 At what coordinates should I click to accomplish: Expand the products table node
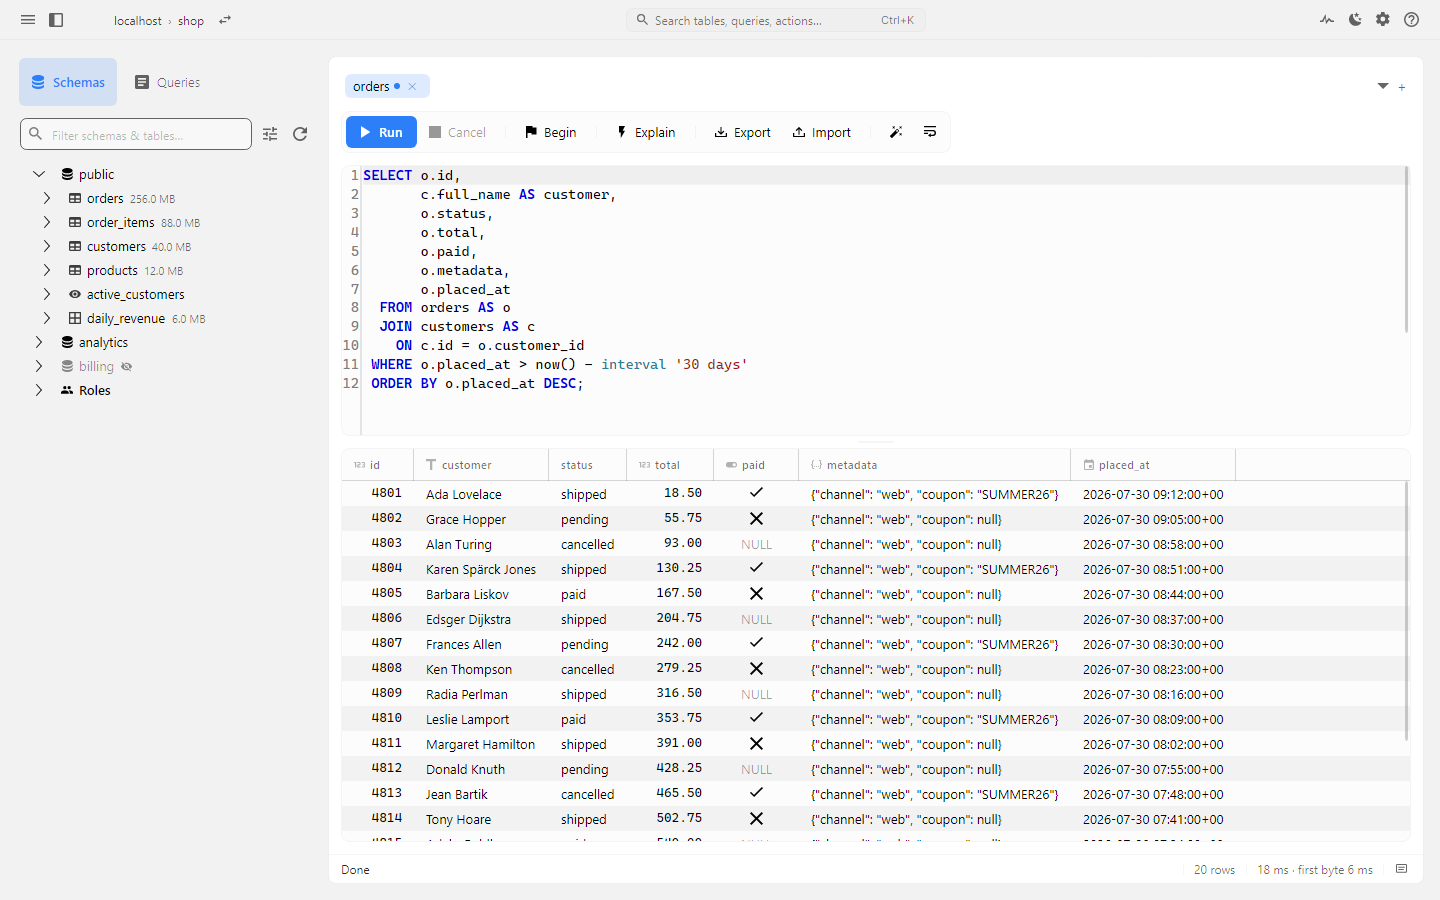tap(47, 270)
